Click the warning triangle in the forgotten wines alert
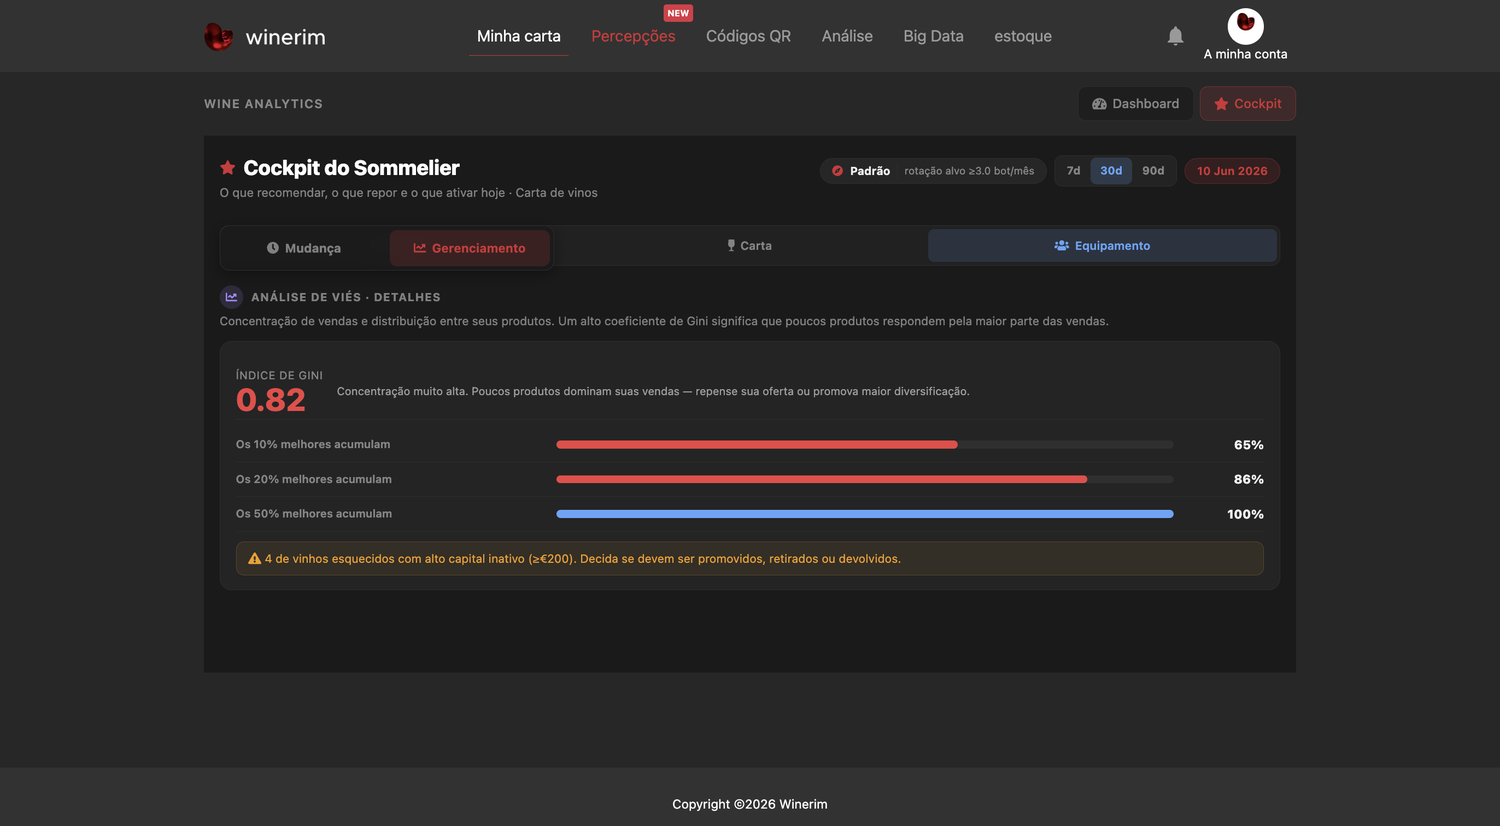Screen dimensions: 1500x826 [254, 559]
